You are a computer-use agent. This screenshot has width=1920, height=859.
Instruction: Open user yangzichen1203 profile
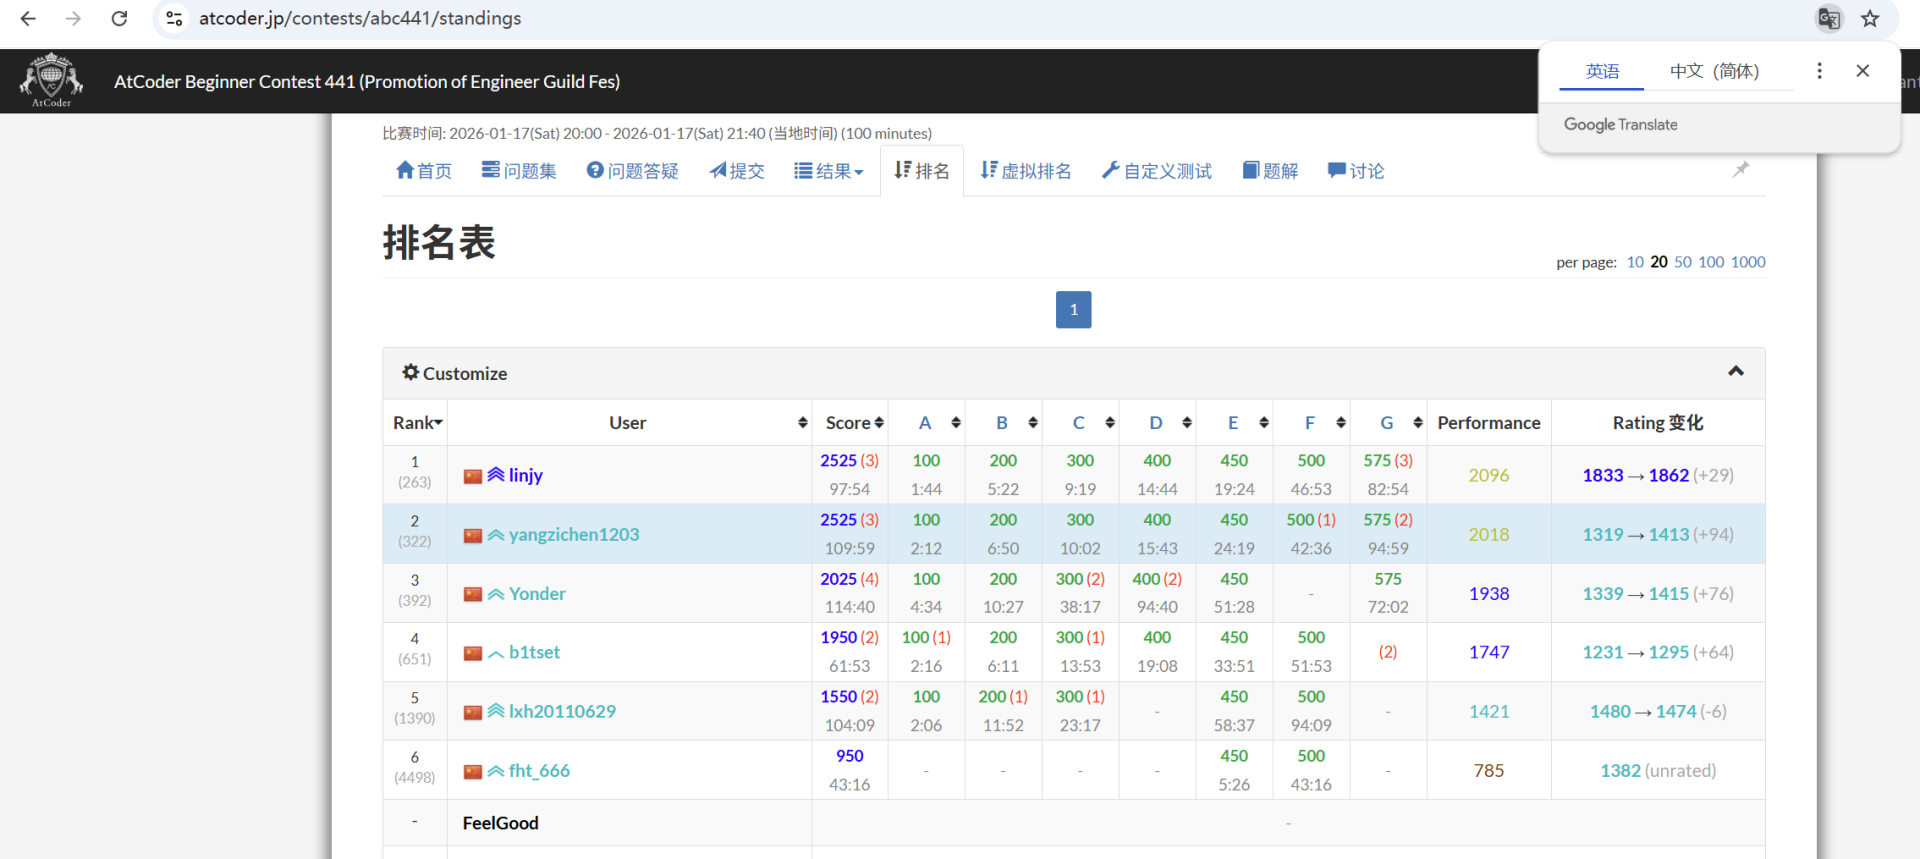[573, 534]
